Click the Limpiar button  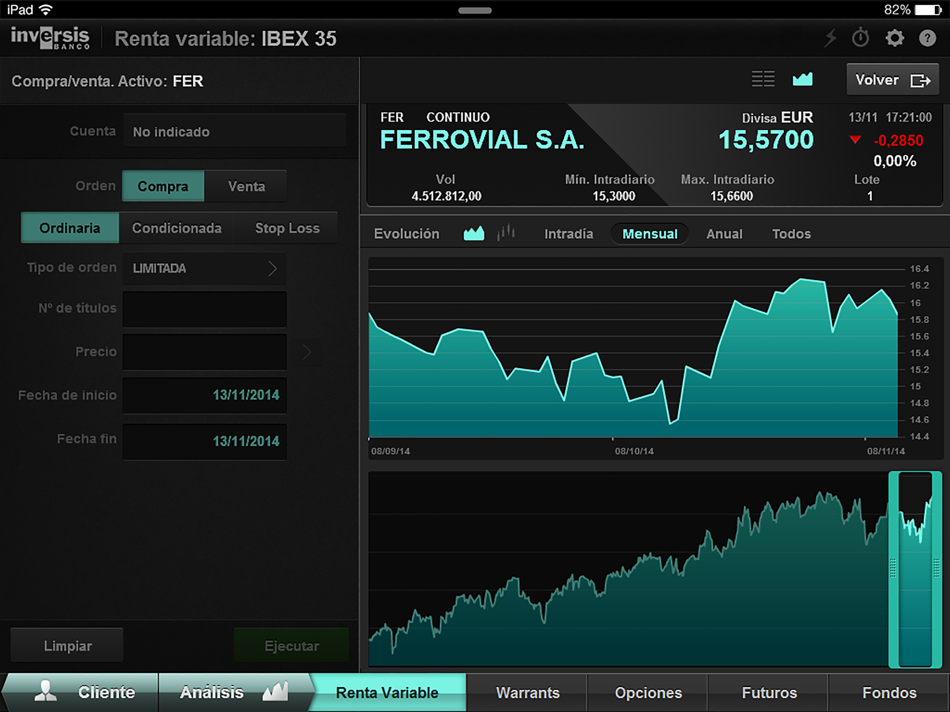click(x=66, y=644)
